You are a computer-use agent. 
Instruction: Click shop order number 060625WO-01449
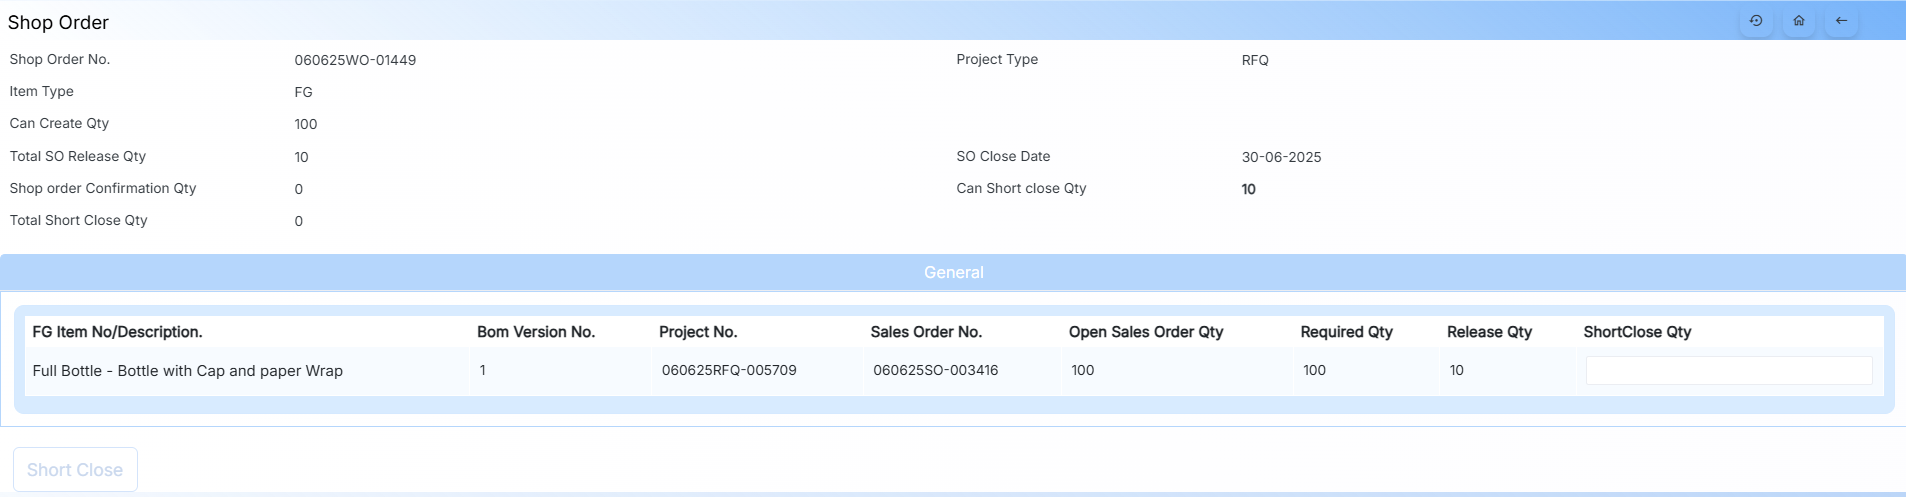click(x=355, y=60)
